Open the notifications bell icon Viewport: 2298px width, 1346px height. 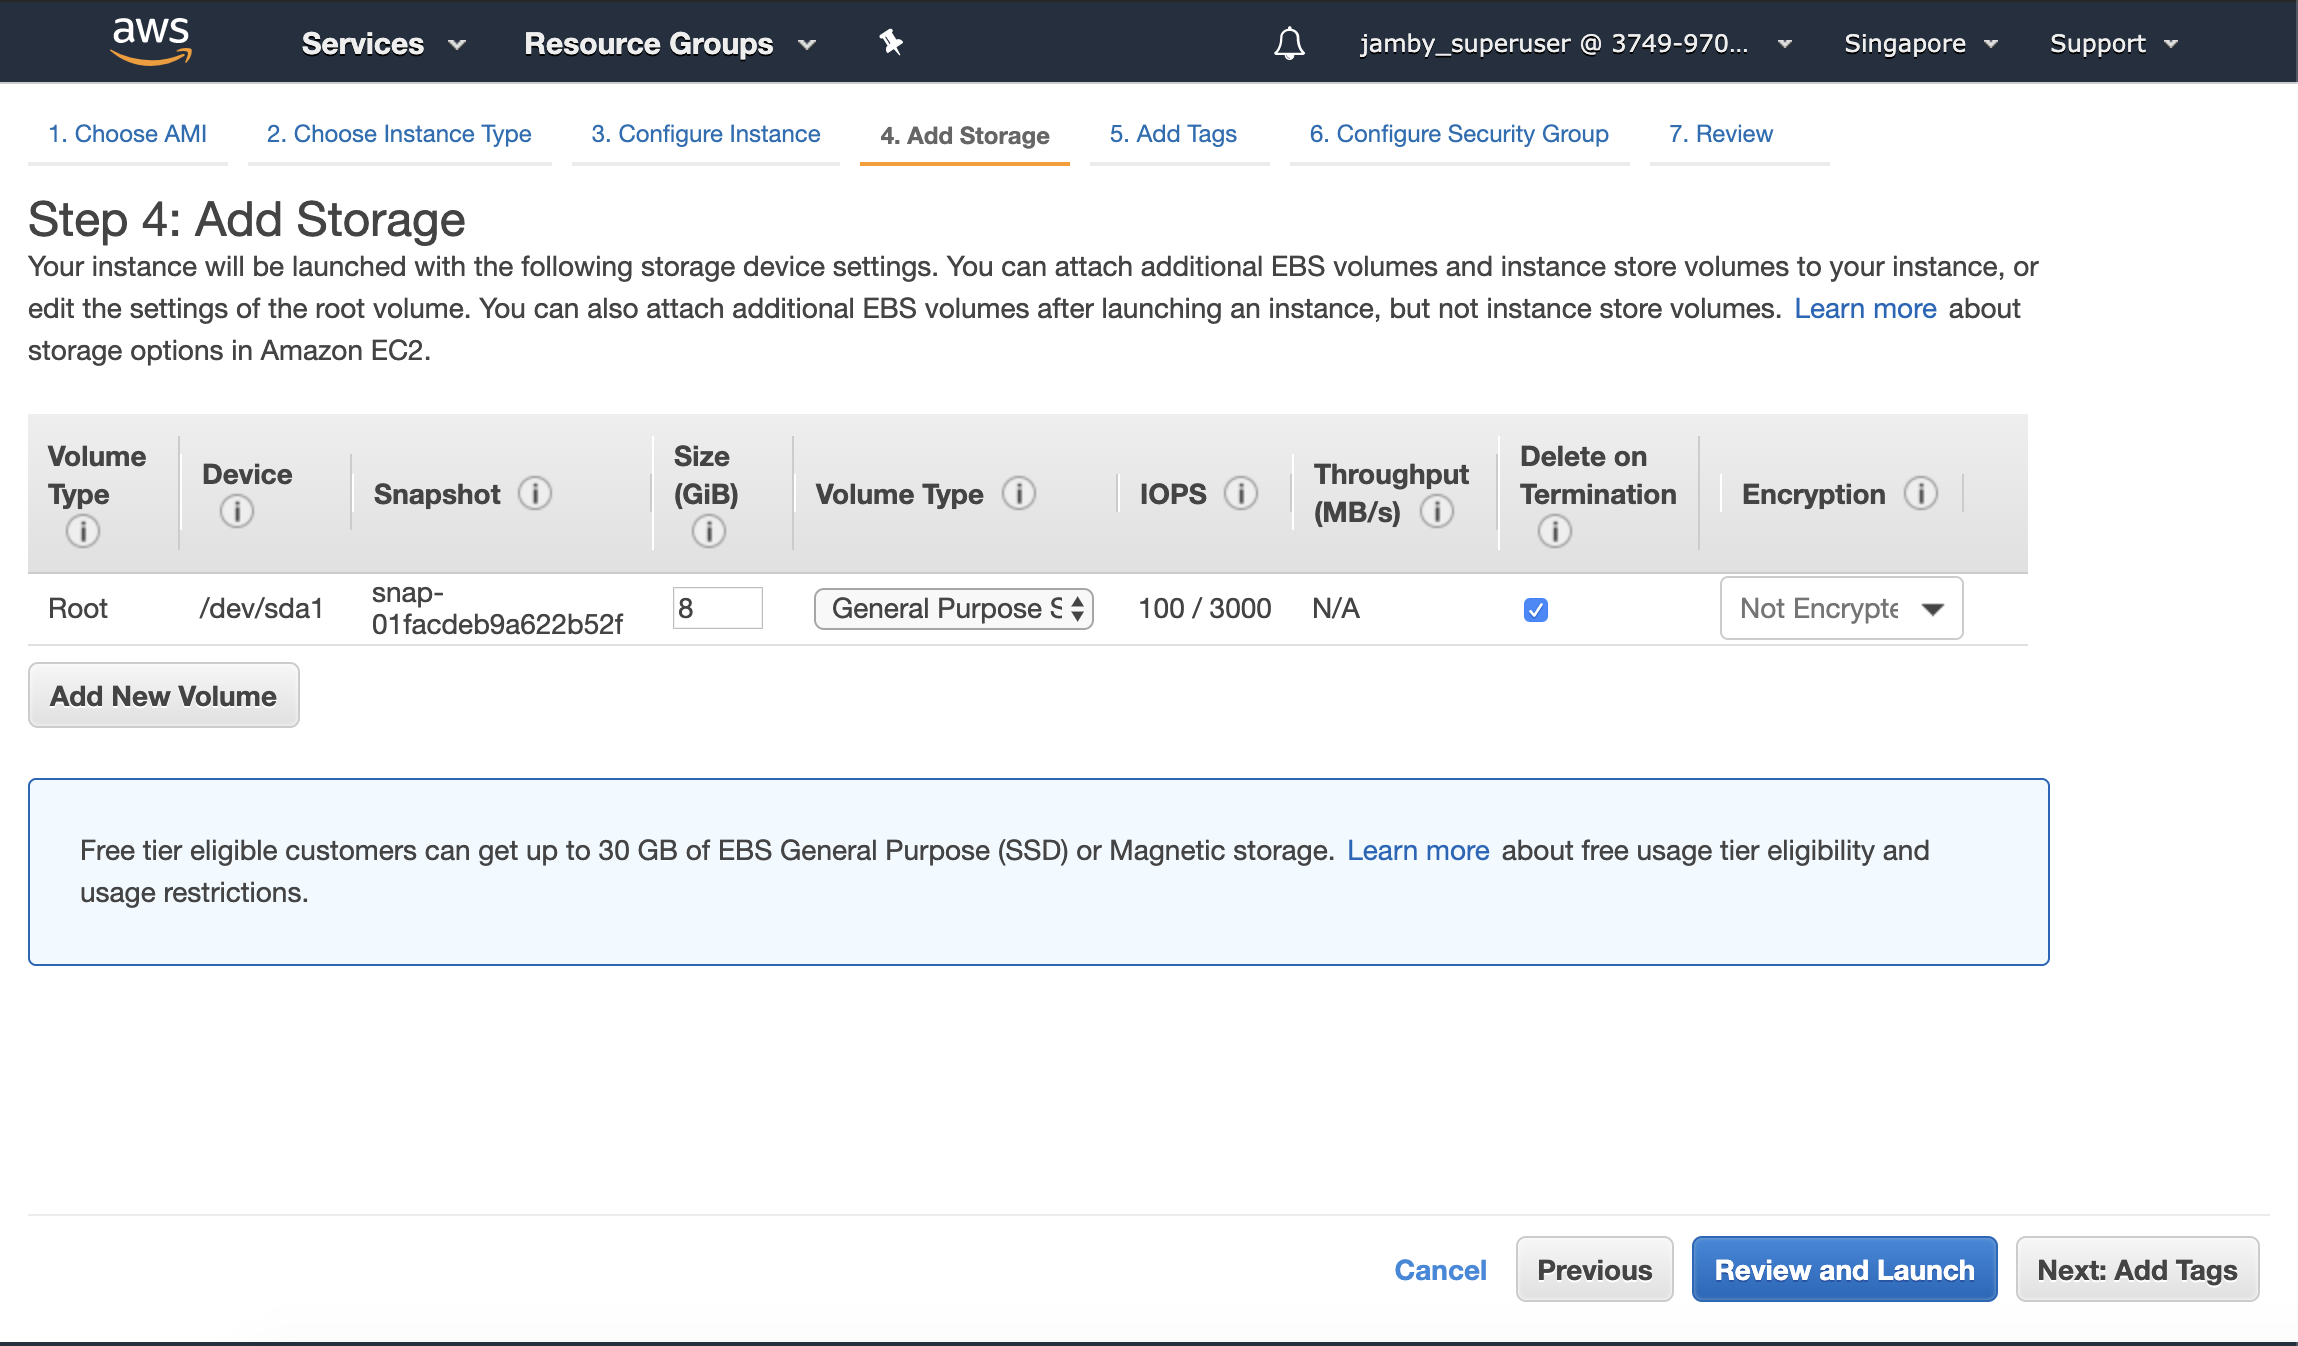pyautogui.click(x=1289, y=43)
